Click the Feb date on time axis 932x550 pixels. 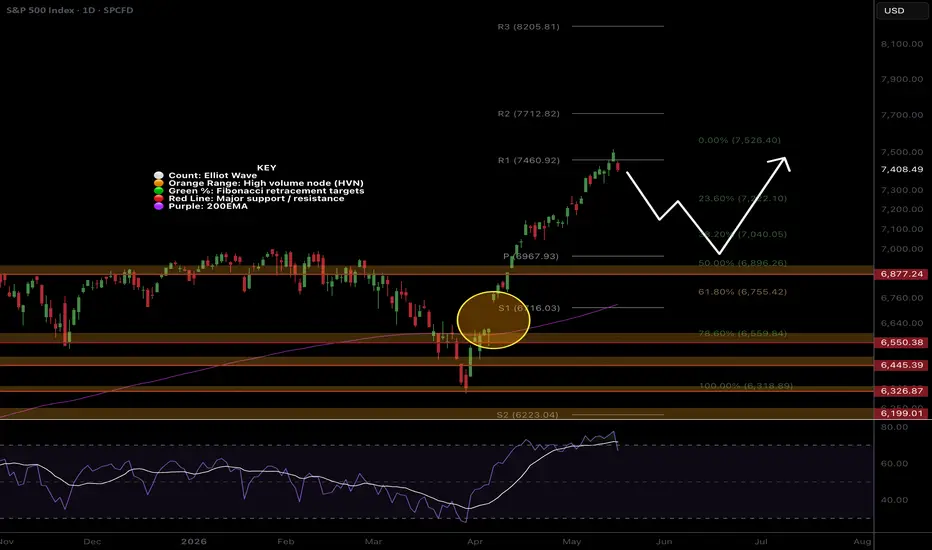tap(286, 542)
